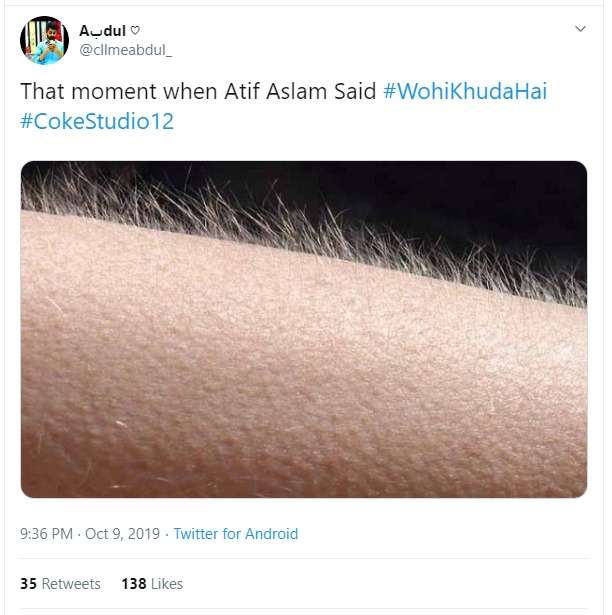Open the Twitter for Android source link
This screenshot has width=612, height=615.
[x=236, y=534]
